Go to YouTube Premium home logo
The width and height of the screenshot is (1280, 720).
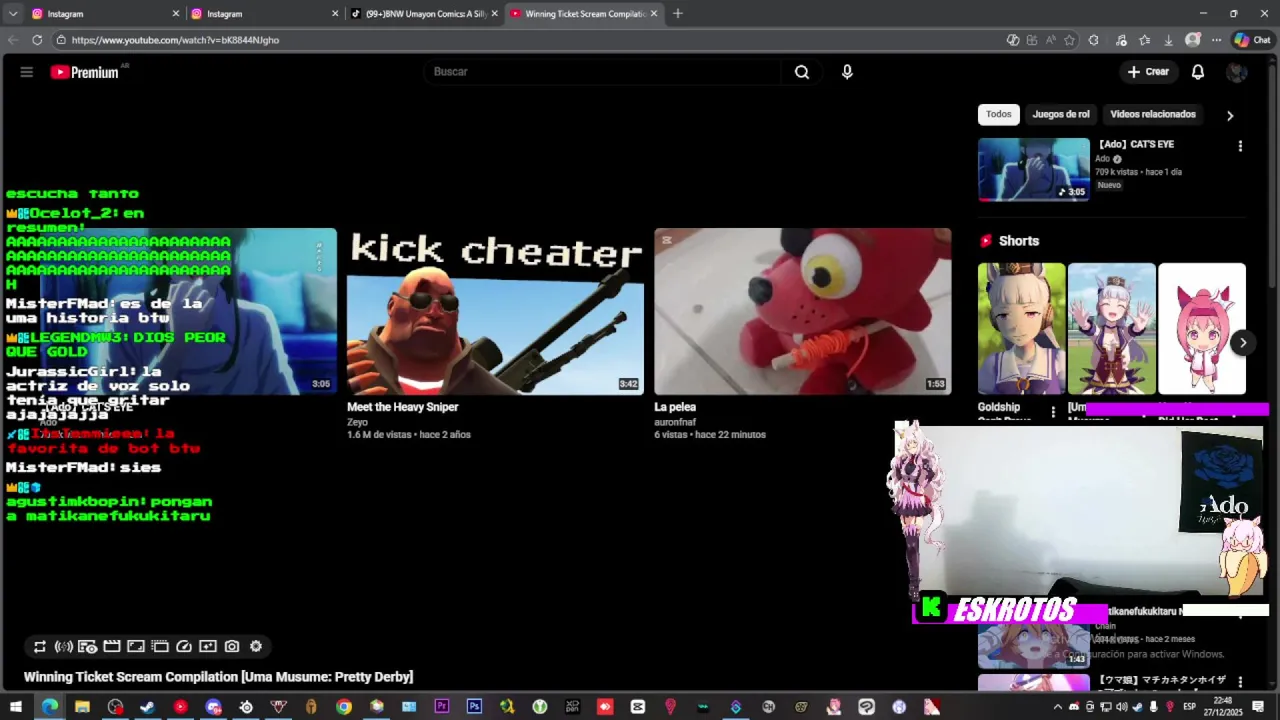click(85, 72)
